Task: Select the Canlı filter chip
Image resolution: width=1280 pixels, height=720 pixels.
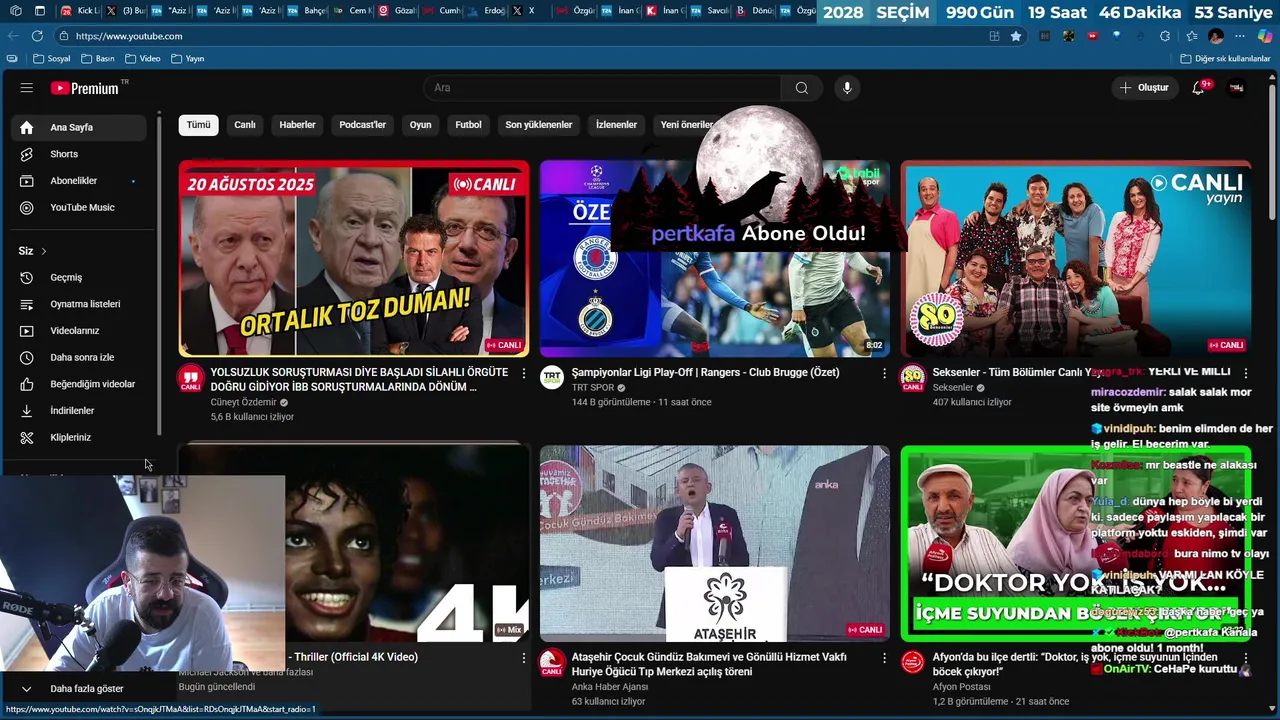Action: click(245, 125)
